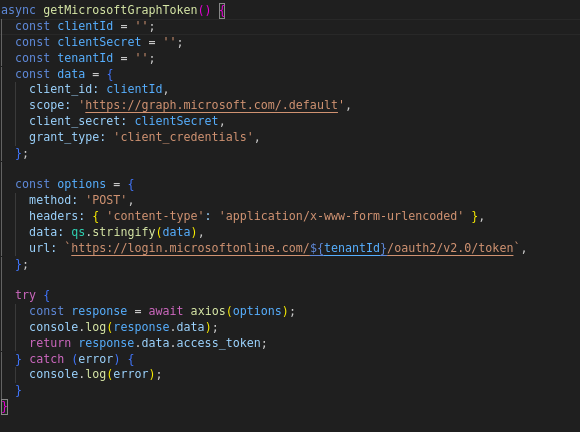The image size is (580, 432).
Task: Click the 'const options' variable name
Action: (81, 184)
